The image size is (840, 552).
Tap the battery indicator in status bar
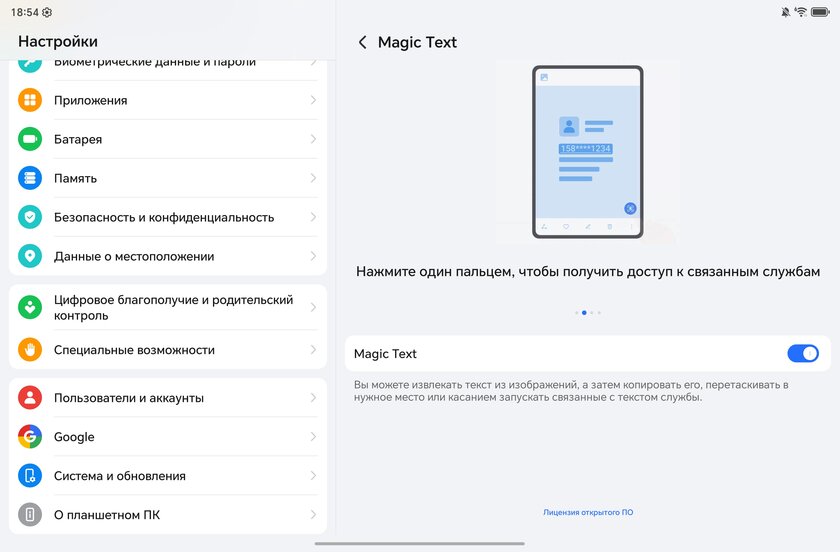[x=820, y=12]
